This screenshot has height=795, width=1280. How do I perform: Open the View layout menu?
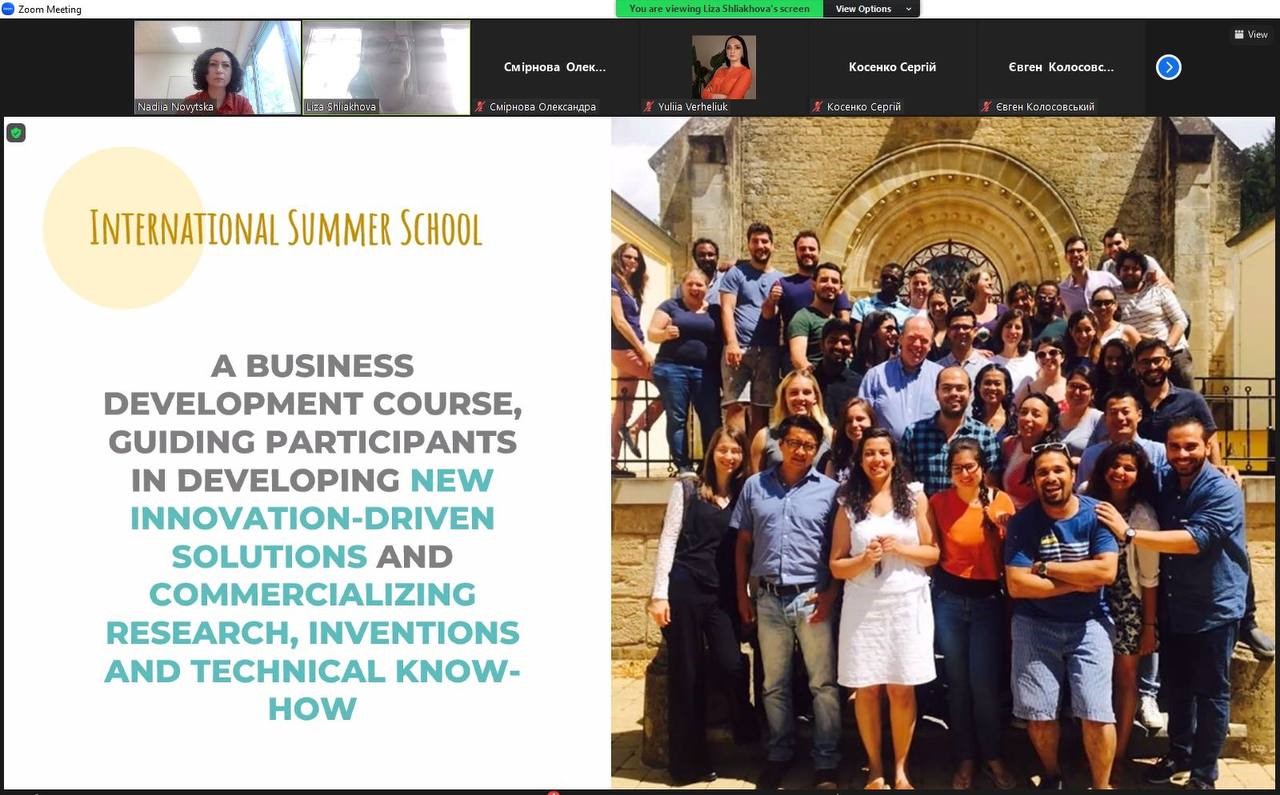click(1251, 35)
